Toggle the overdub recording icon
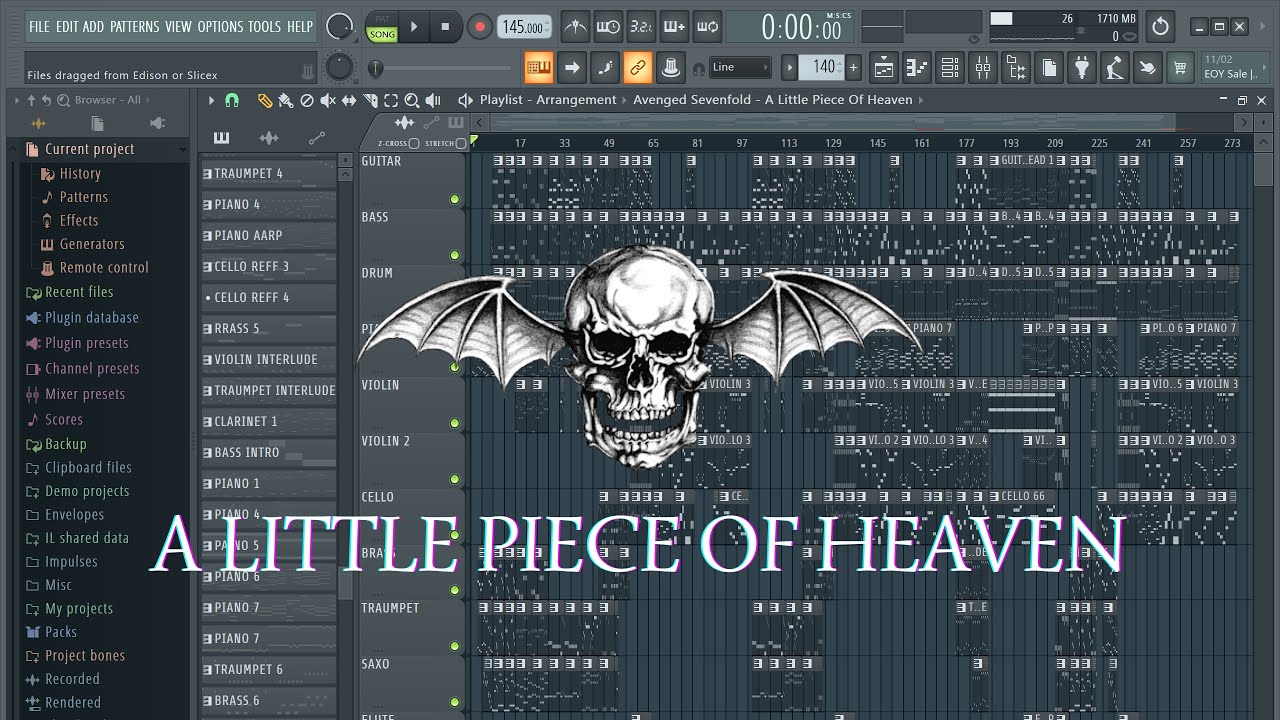1280x720 pixels. 674,27
